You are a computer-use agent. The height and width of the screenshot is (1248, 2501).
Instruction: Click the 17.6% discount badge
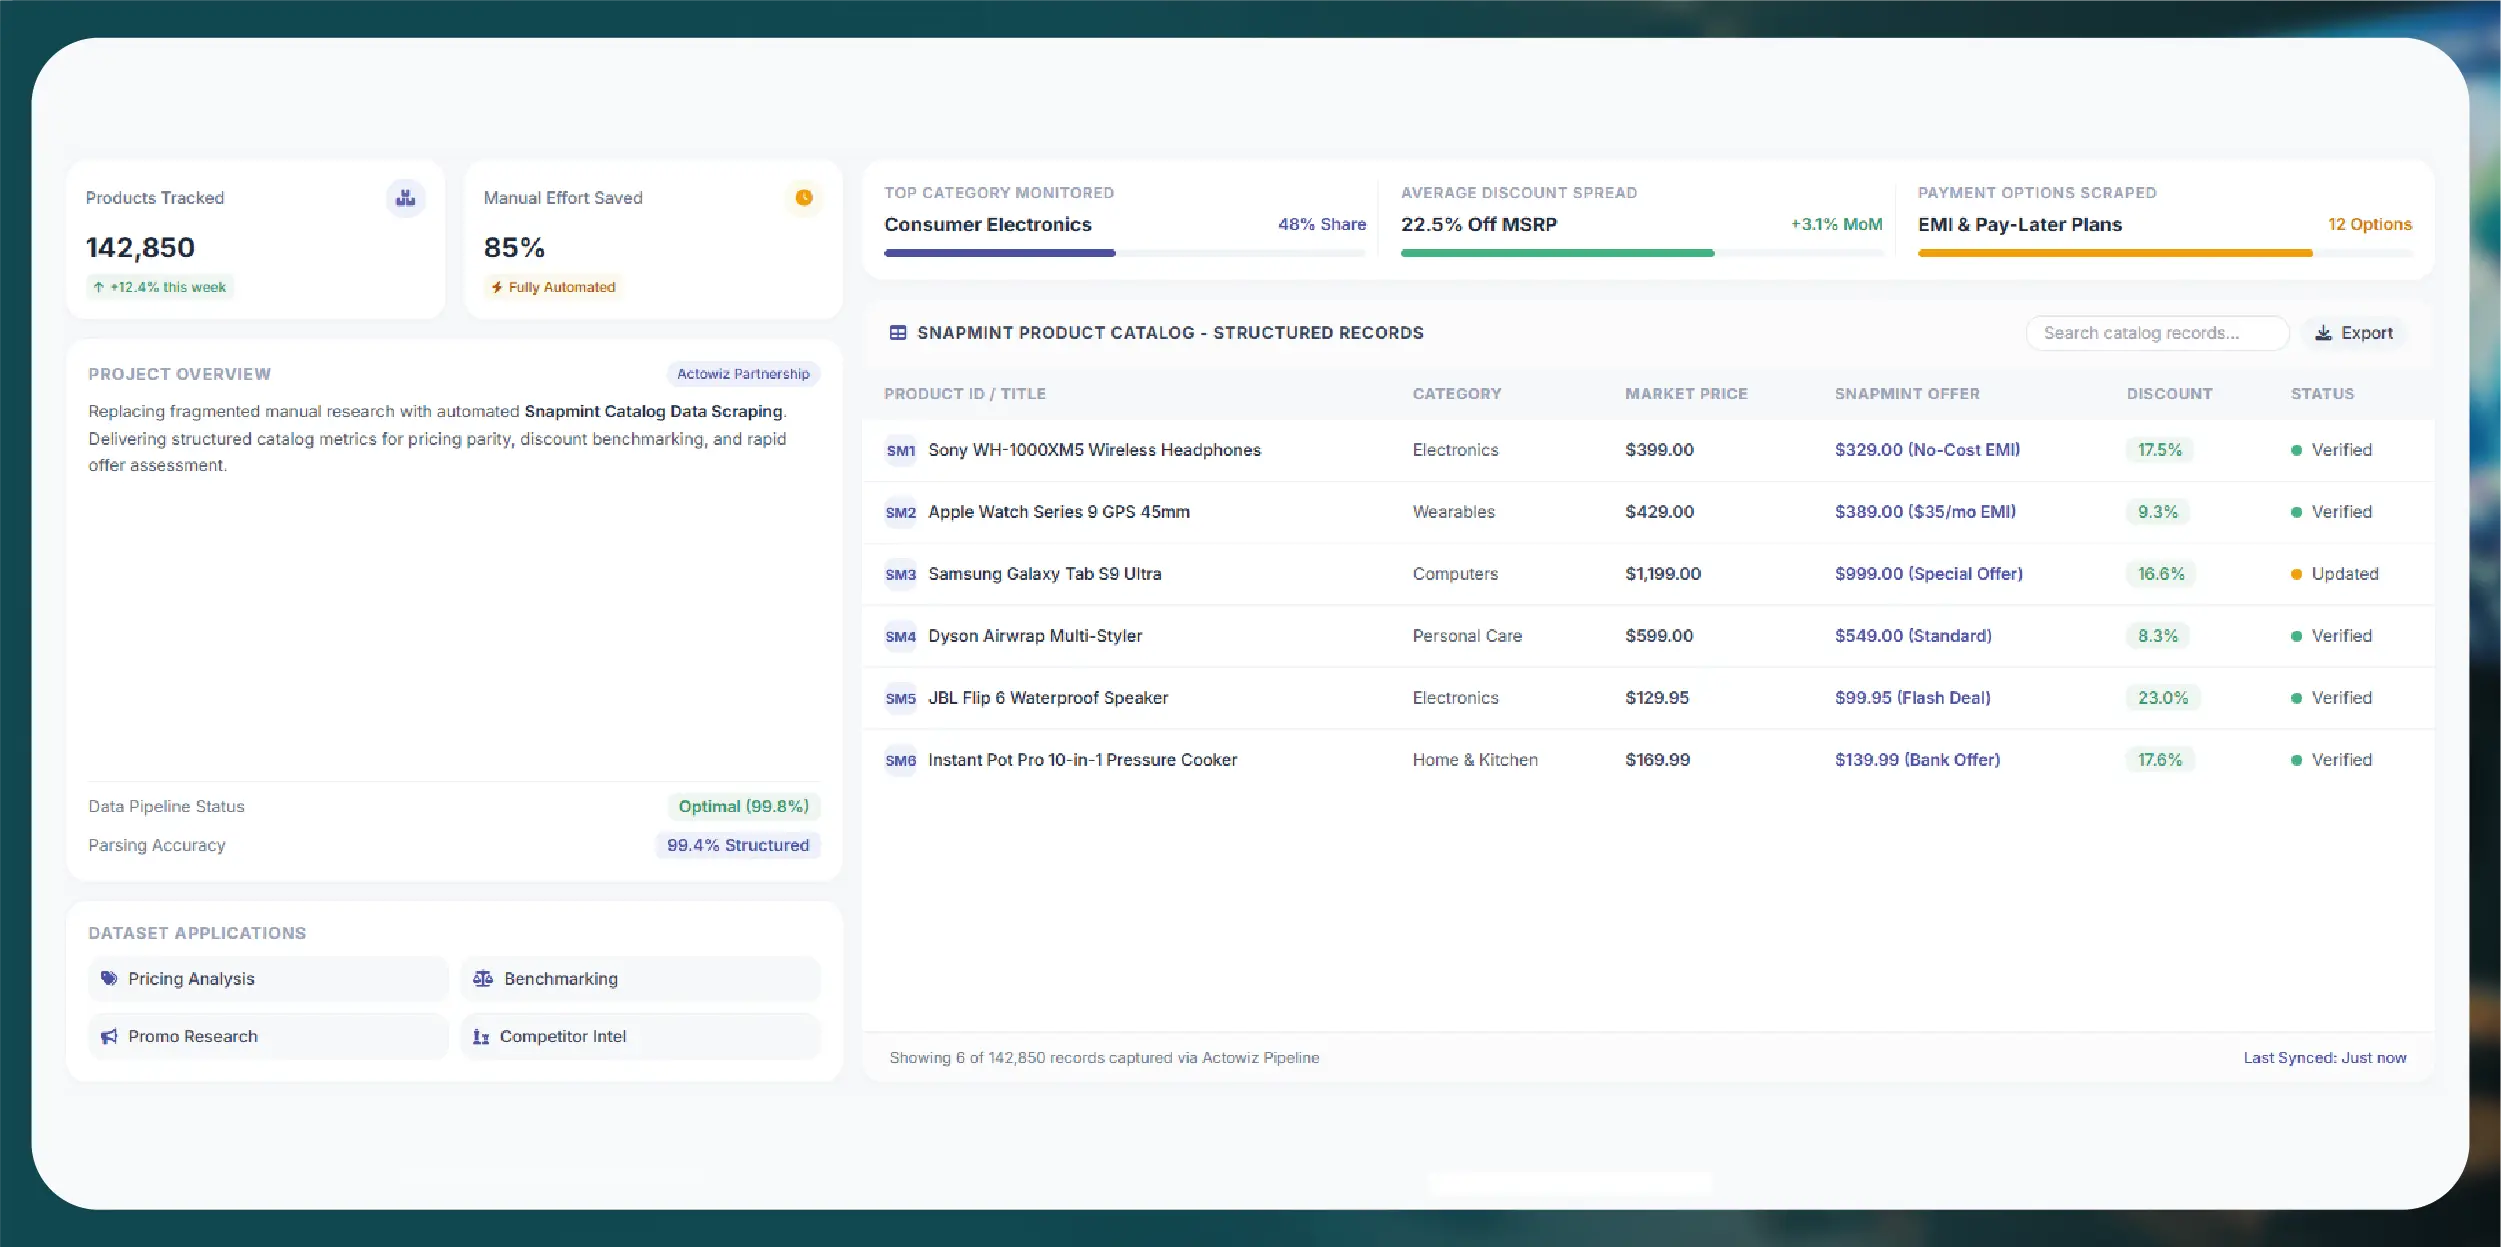click(2160, 761)
